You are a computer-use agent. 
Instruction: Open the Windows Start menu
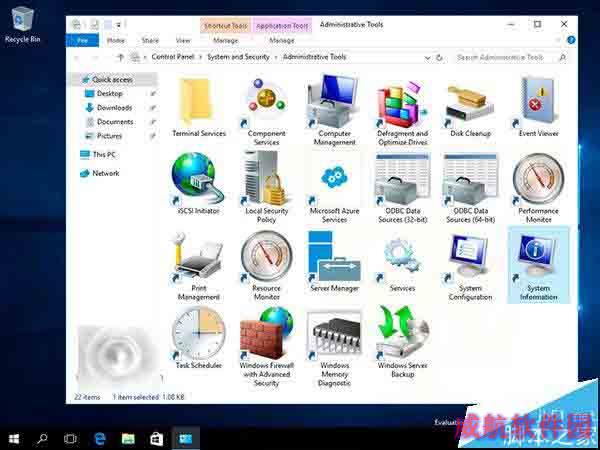(x=14, y=439)
